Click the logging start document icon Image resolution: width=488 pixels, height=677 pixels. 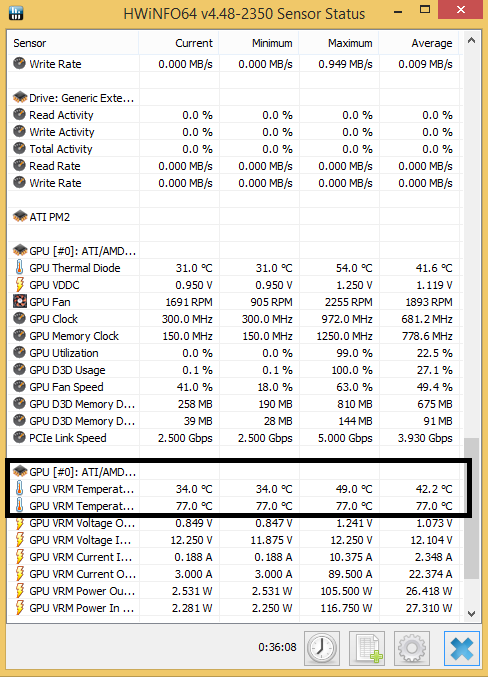point(367,648)
